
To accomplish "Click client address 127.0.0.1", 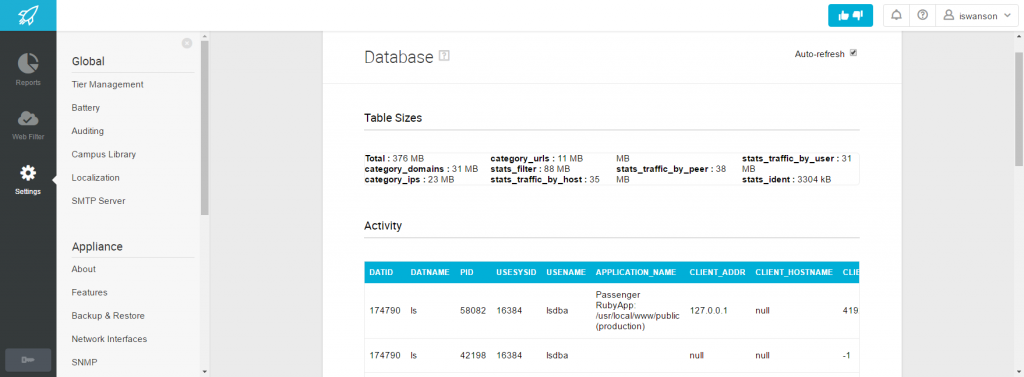I will click(708, 311).
